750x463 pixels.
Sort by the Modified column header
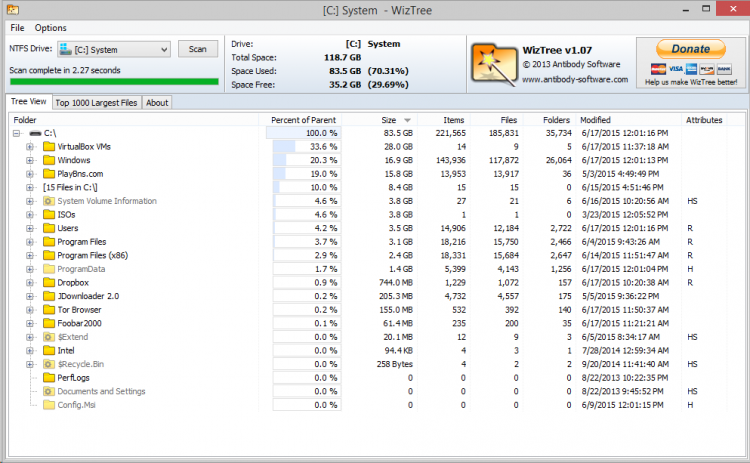click(595, 120)
